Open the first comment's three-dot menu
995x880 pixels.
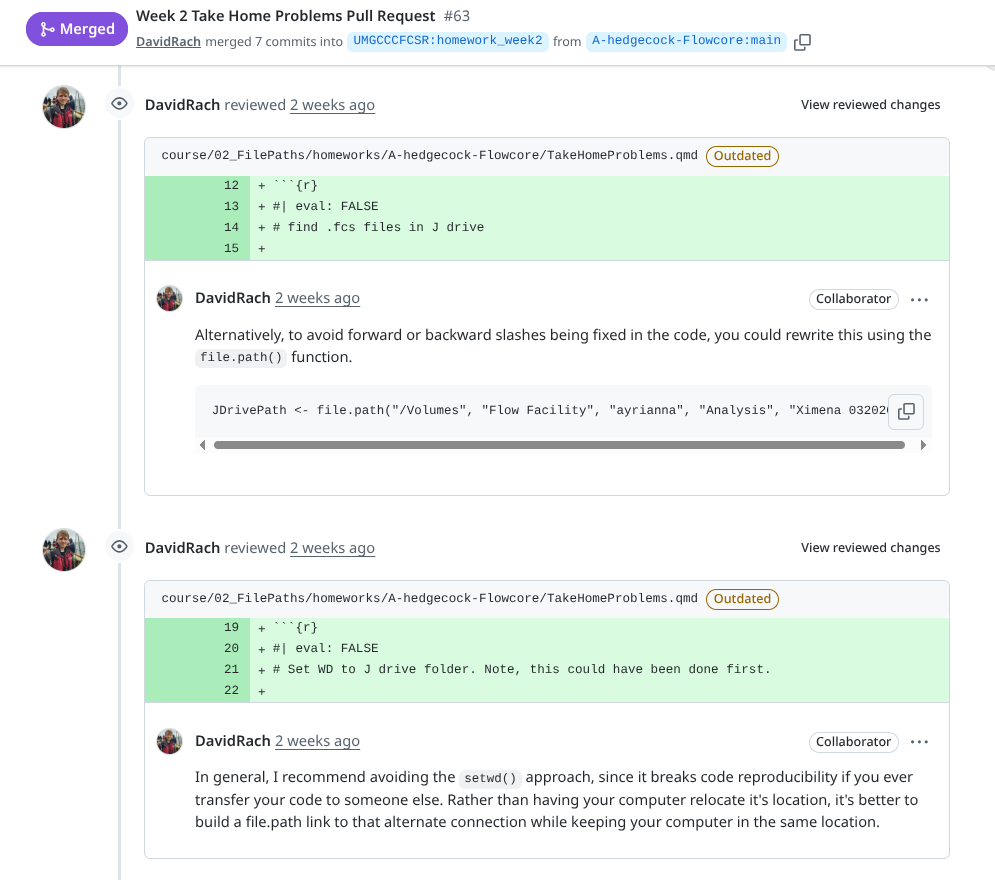pyautogui.click(x=920, y=299)
